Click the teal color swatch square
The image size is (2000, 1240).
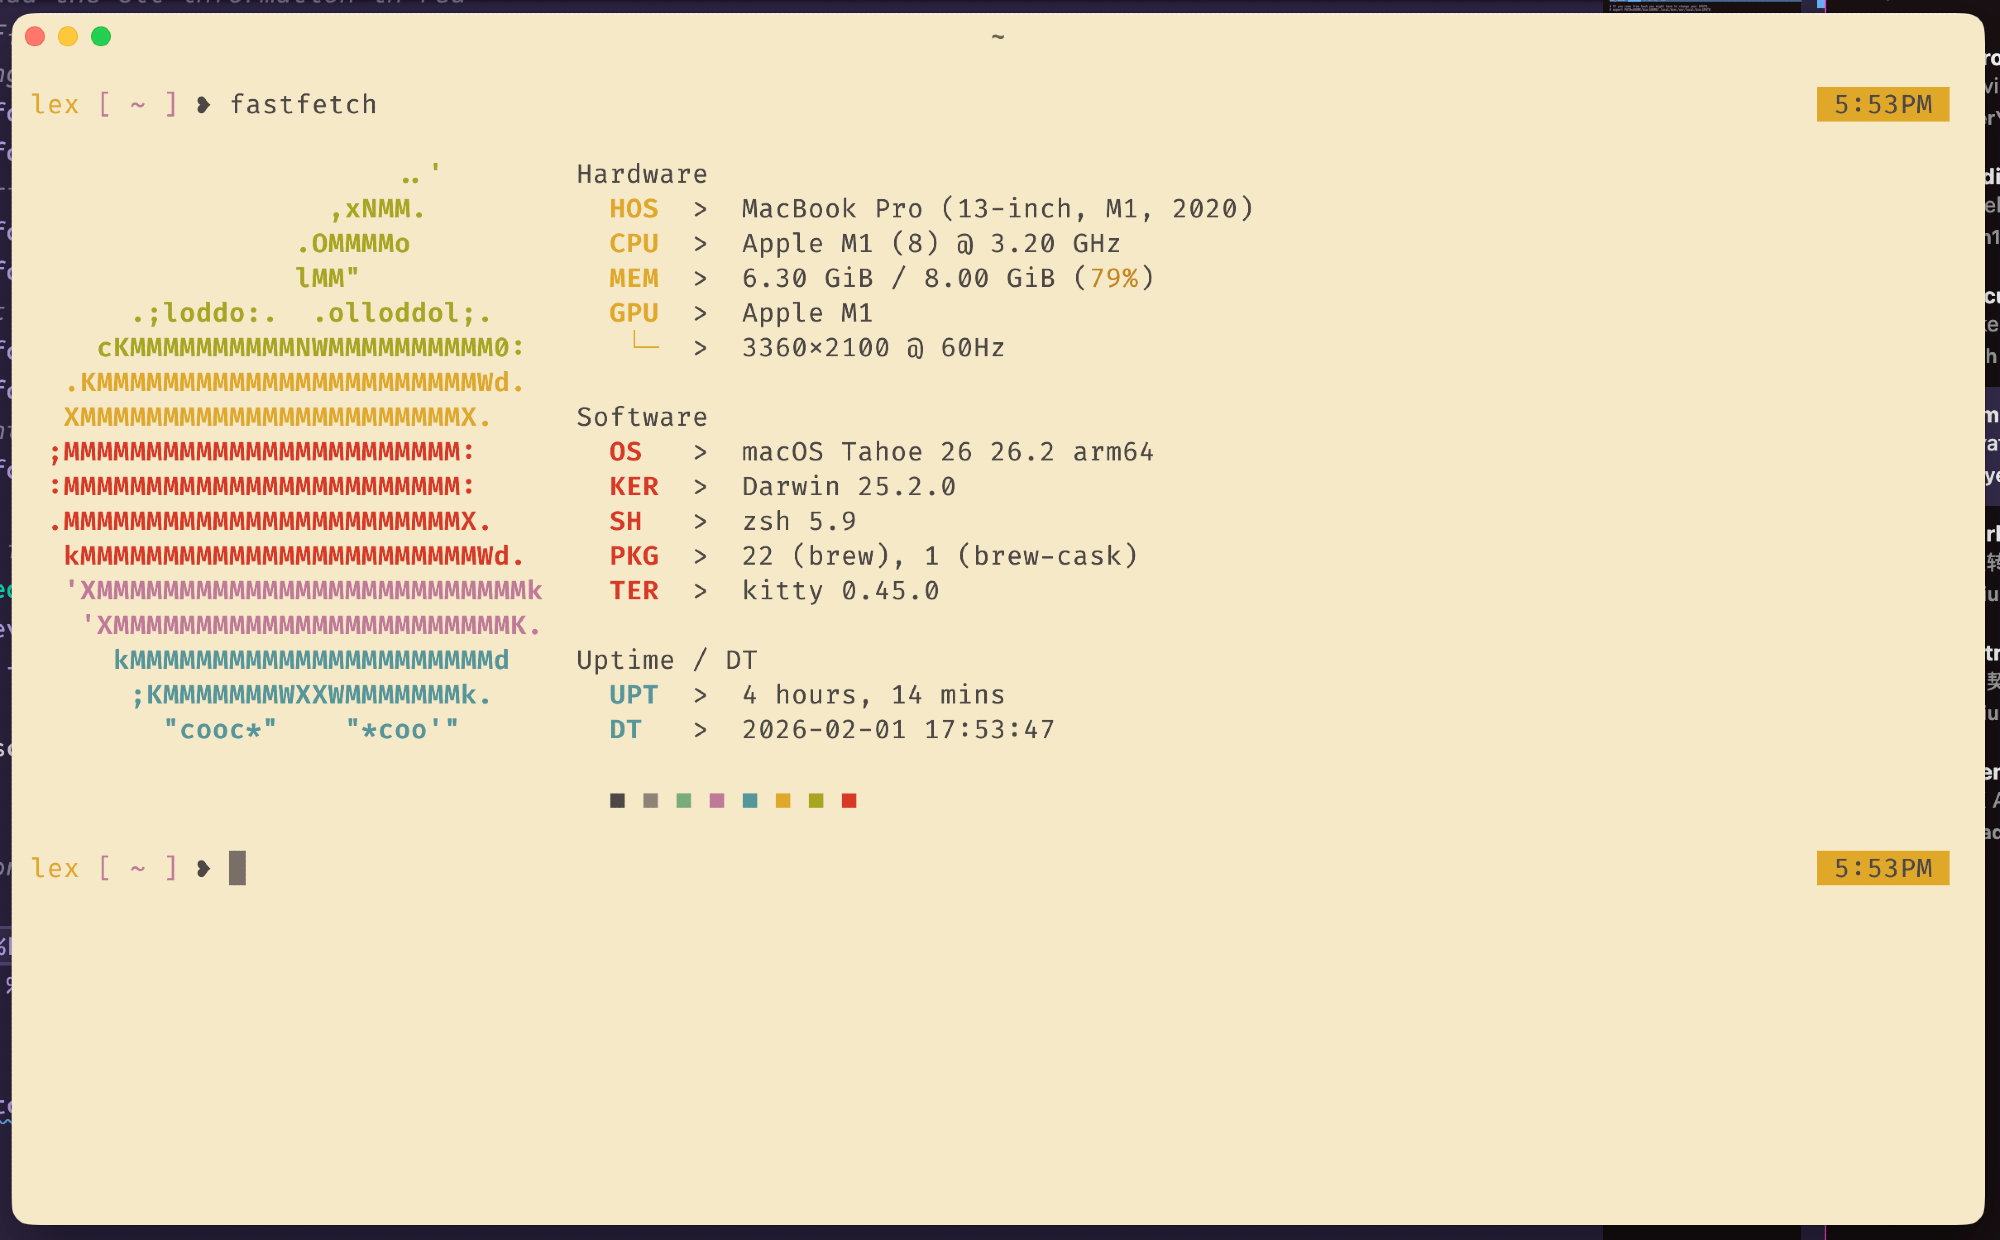(x=750, y=800)
